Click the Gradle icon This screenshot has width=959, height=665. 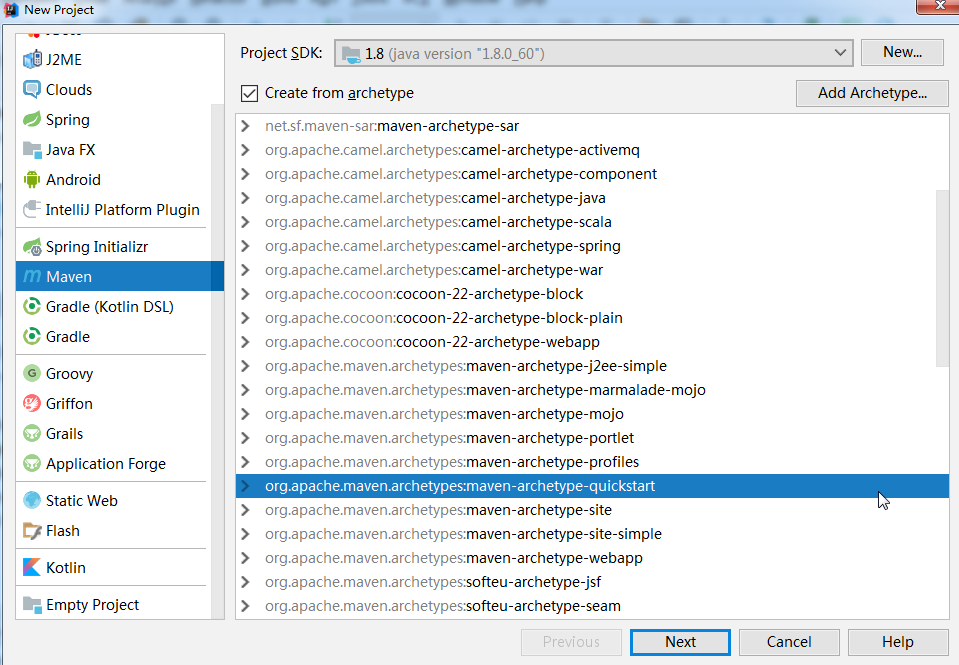pos(32,336)
